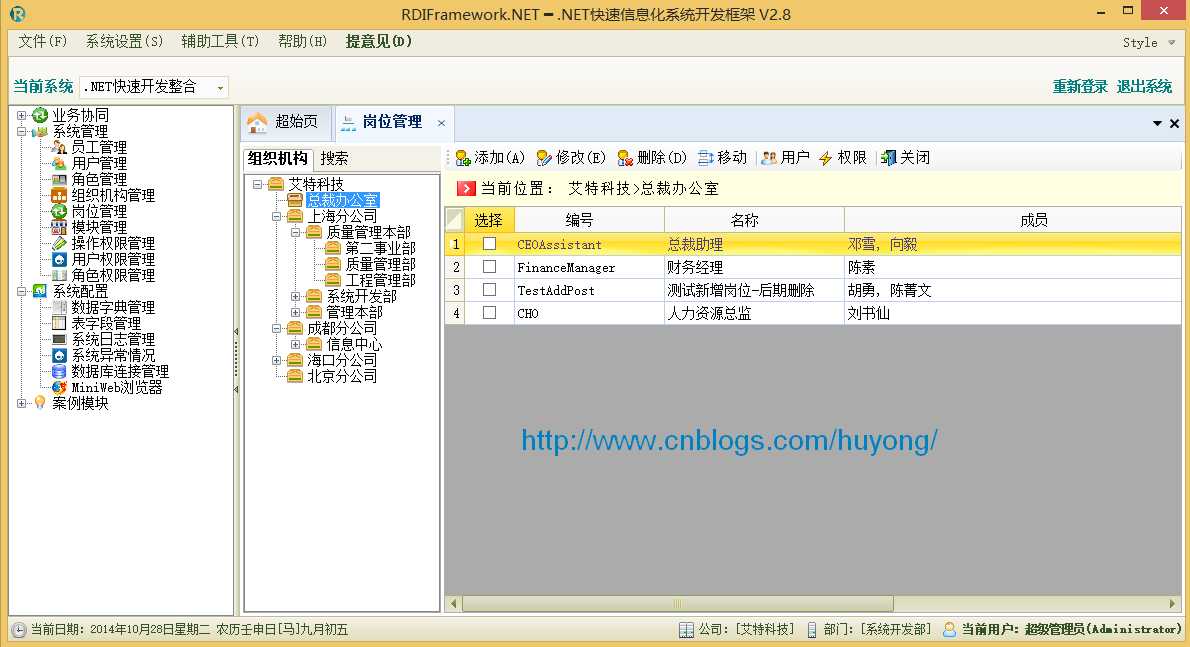Tick the checkbox for CHO row
Screen dimensions: 1190x647
point(490,313)
